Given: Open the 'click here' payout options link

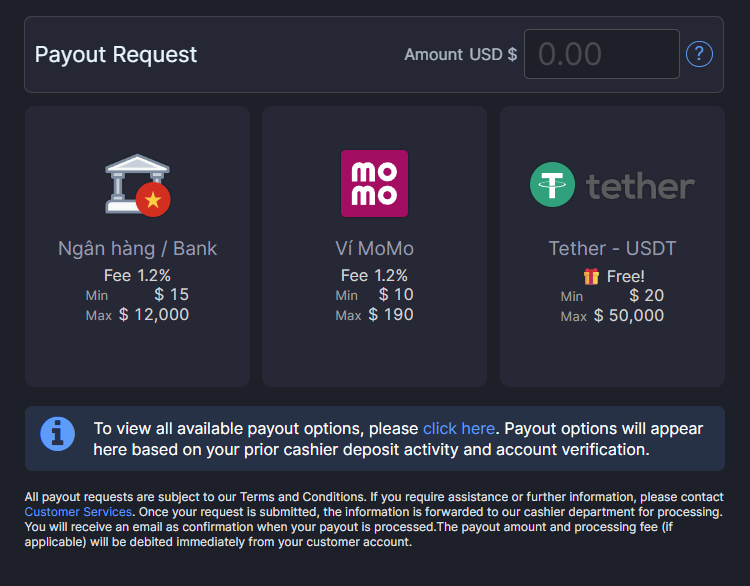Looking at the screenshot, I should coord(458,428).
